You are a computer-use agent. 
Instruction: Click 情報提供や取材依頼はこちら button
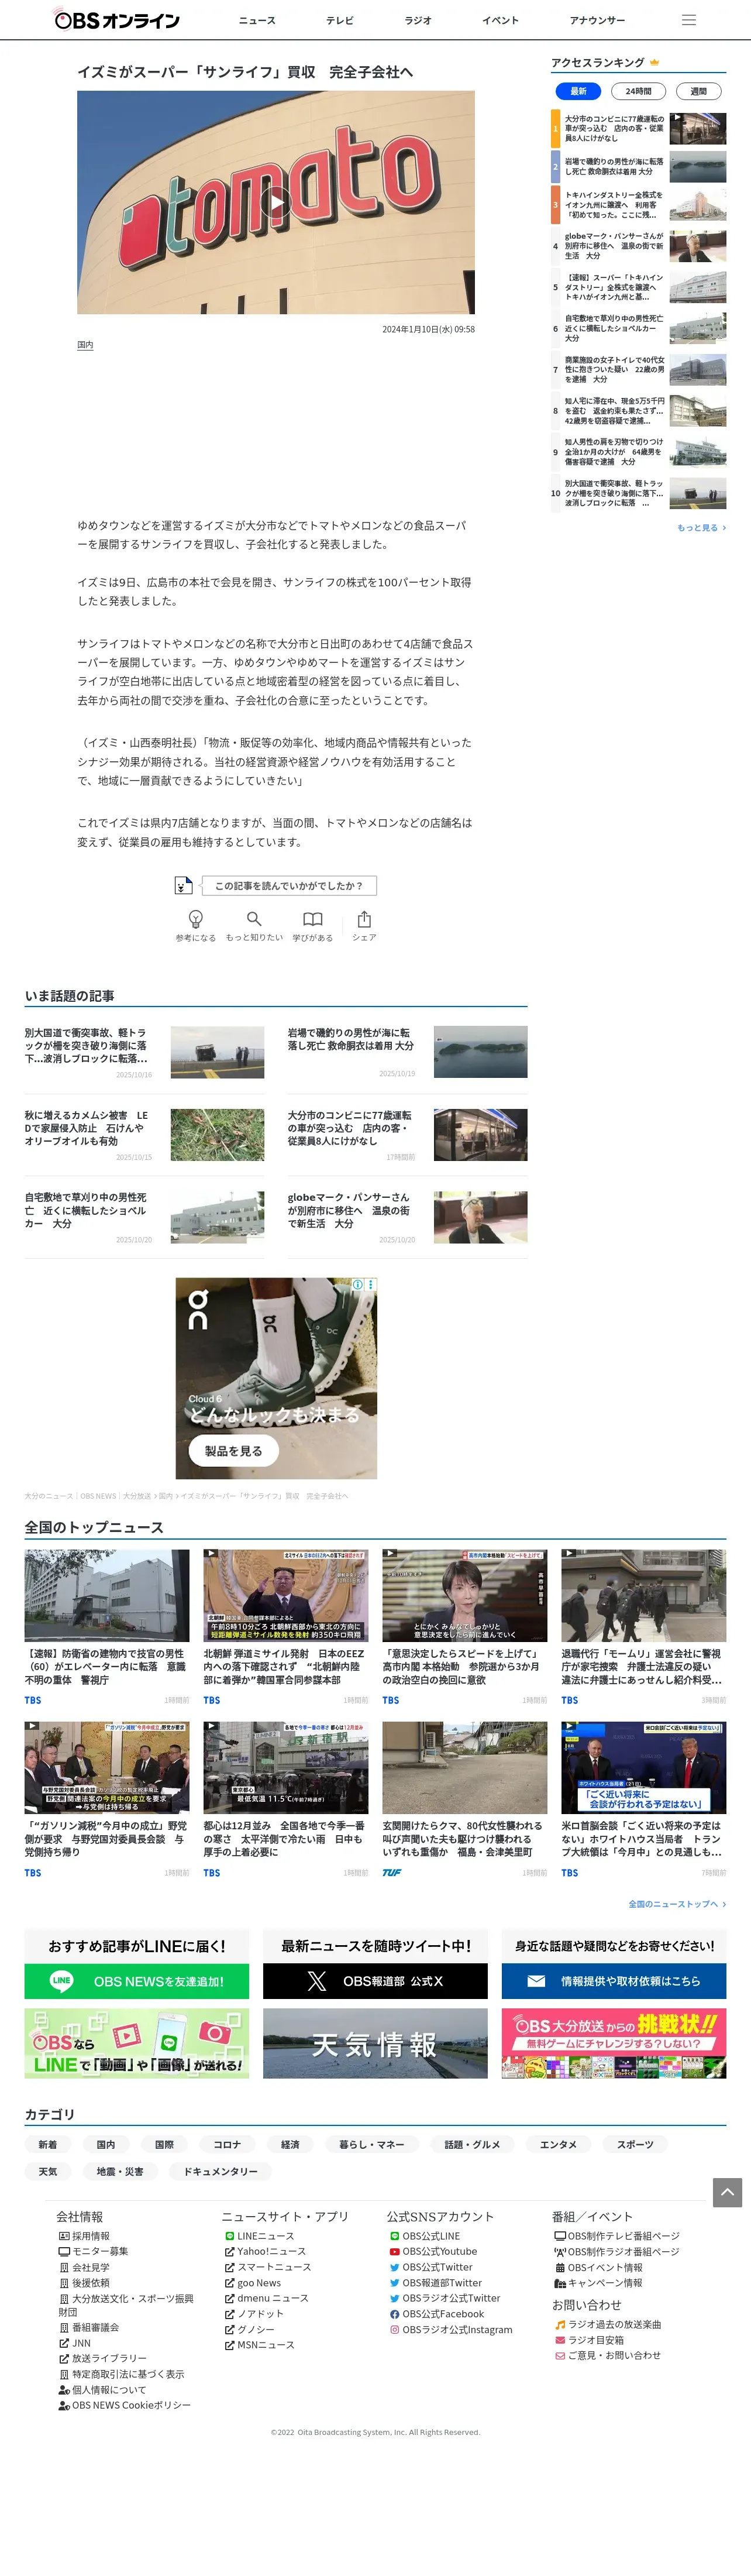pos(614,1981)
